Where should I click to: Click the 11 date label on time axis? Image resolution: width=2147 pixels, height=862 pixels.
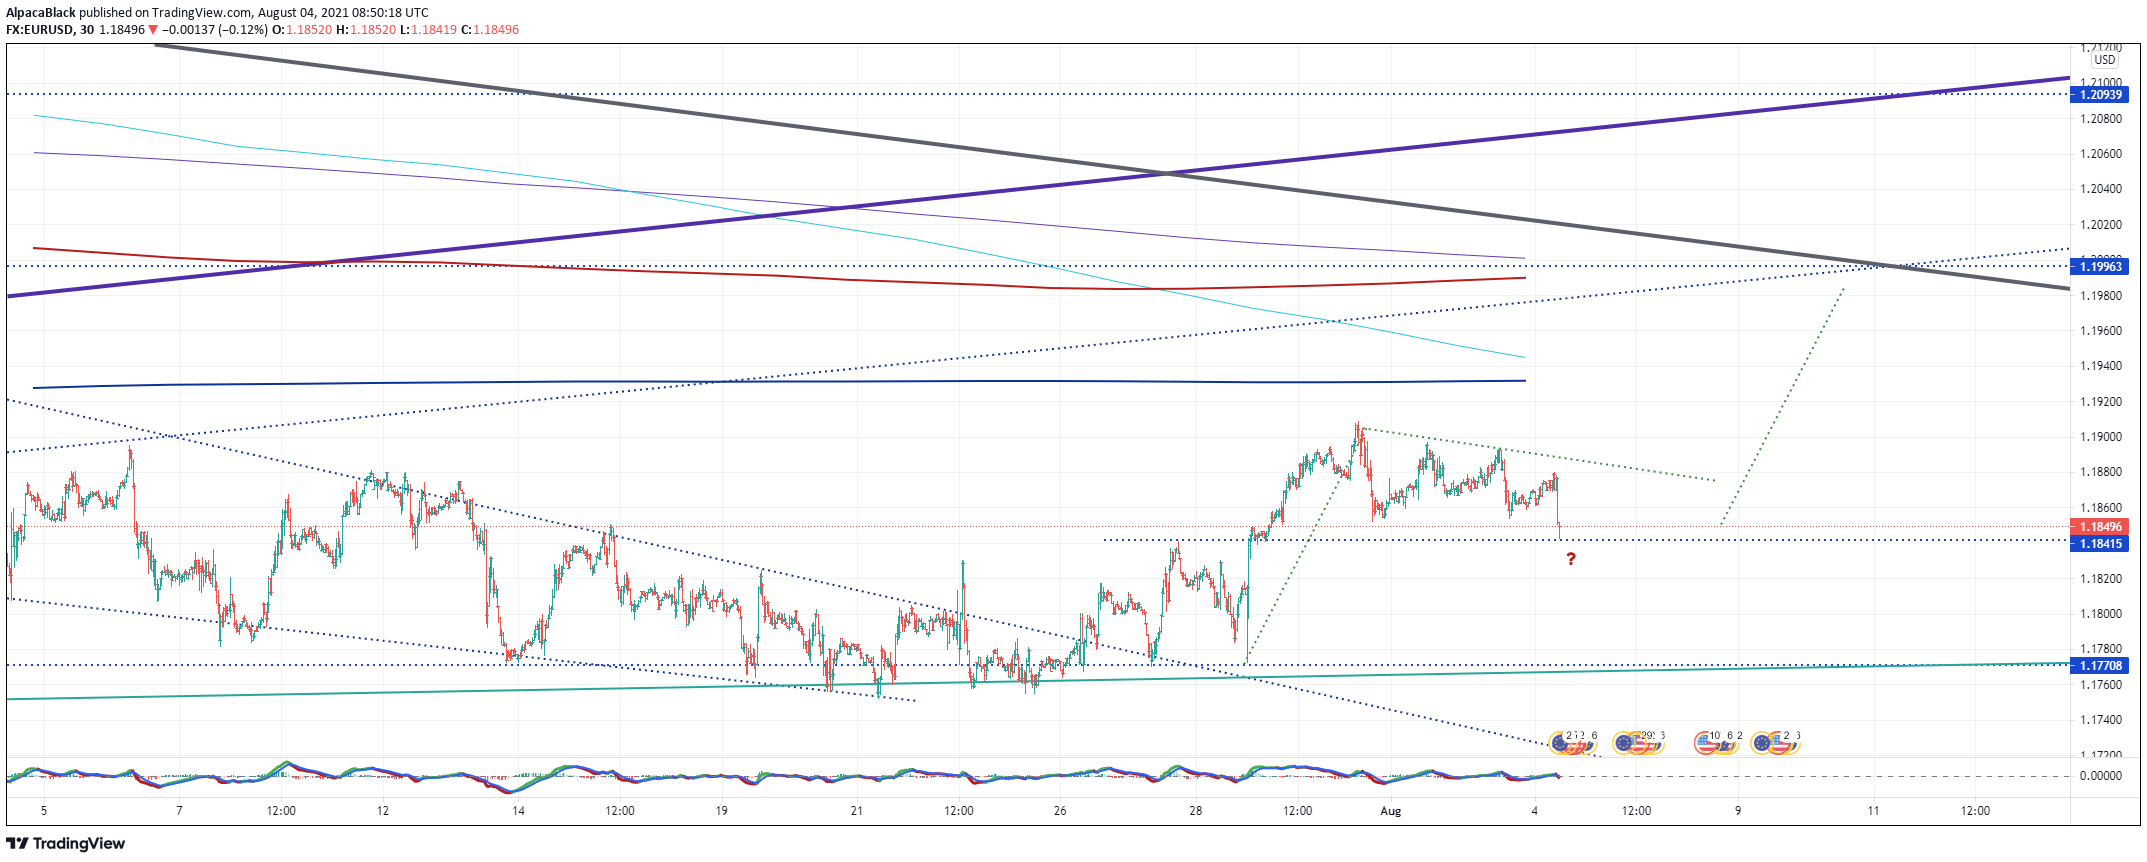pyautogui.click(x=1873, y=811)
